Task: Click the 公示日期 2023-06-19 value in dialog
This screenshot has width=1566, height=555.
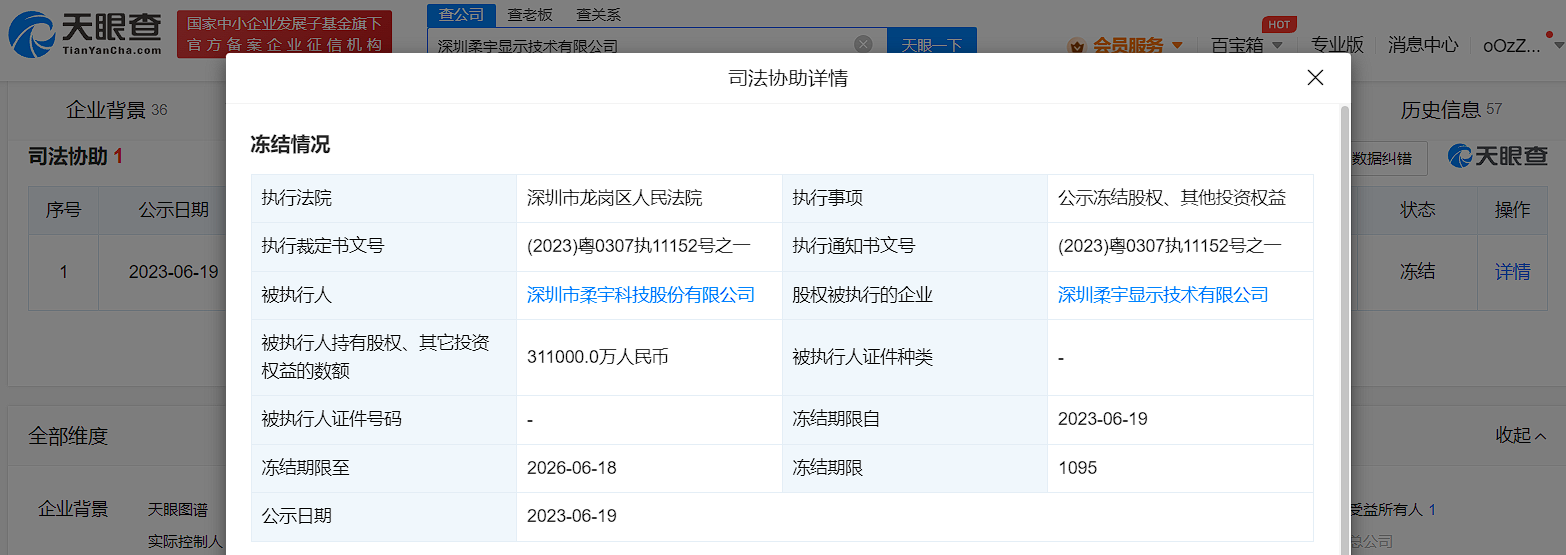Action: coord(572,516)
